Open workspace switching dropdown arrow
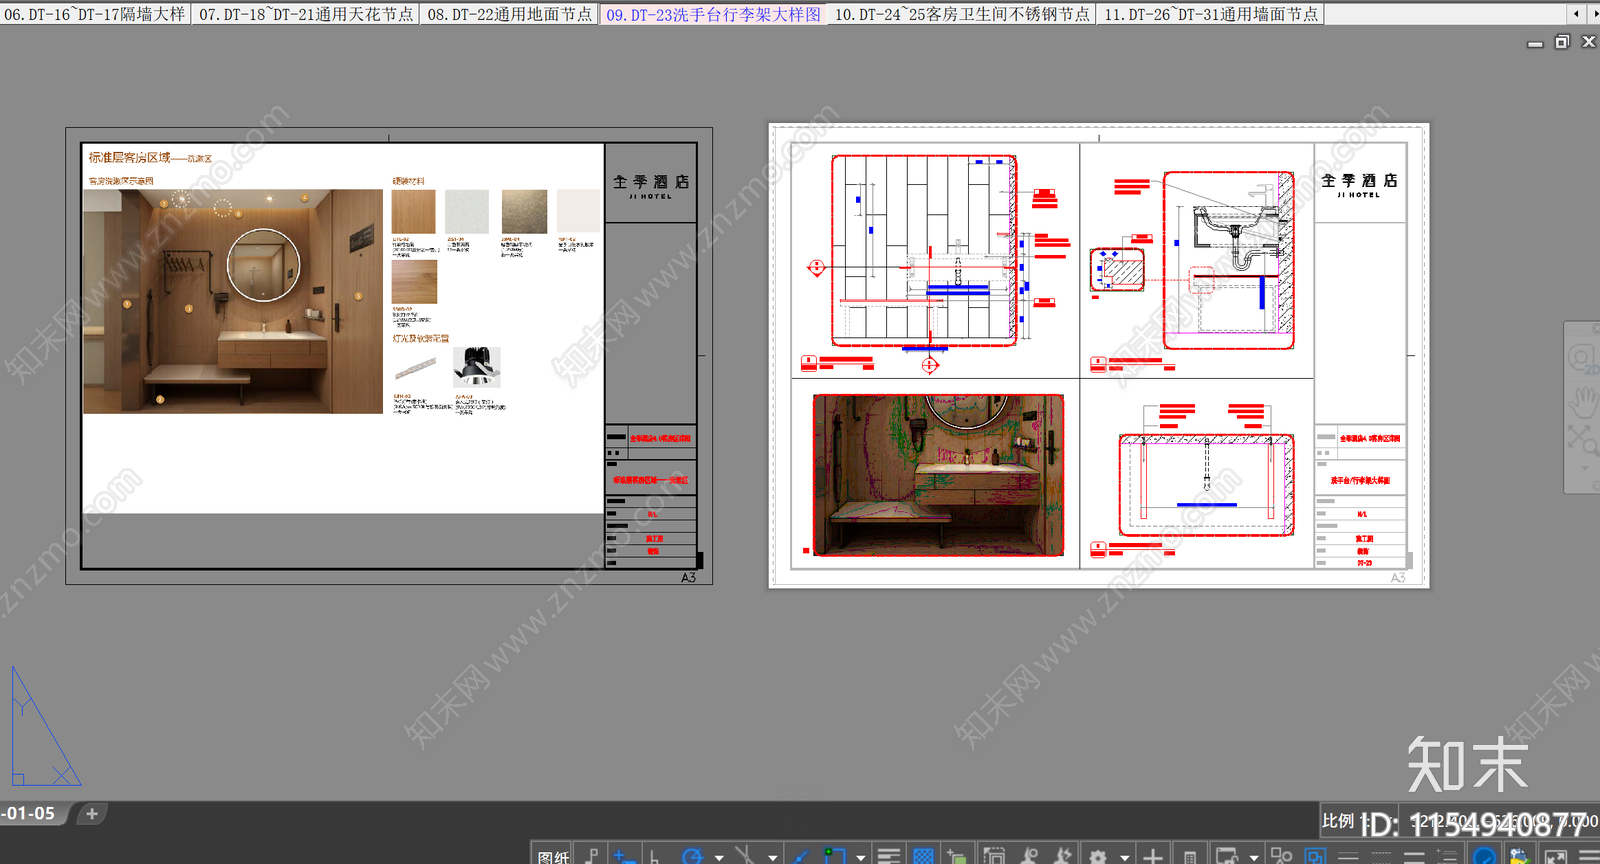 (1124, 857)
